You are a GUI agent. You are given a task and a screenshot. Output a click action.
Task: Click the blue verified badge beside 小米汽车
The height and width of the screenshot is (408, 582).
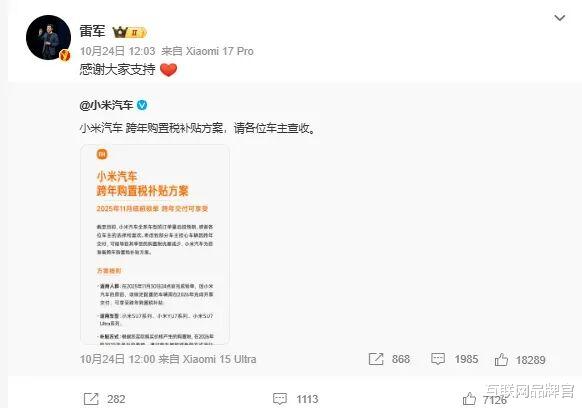(142, 105)
